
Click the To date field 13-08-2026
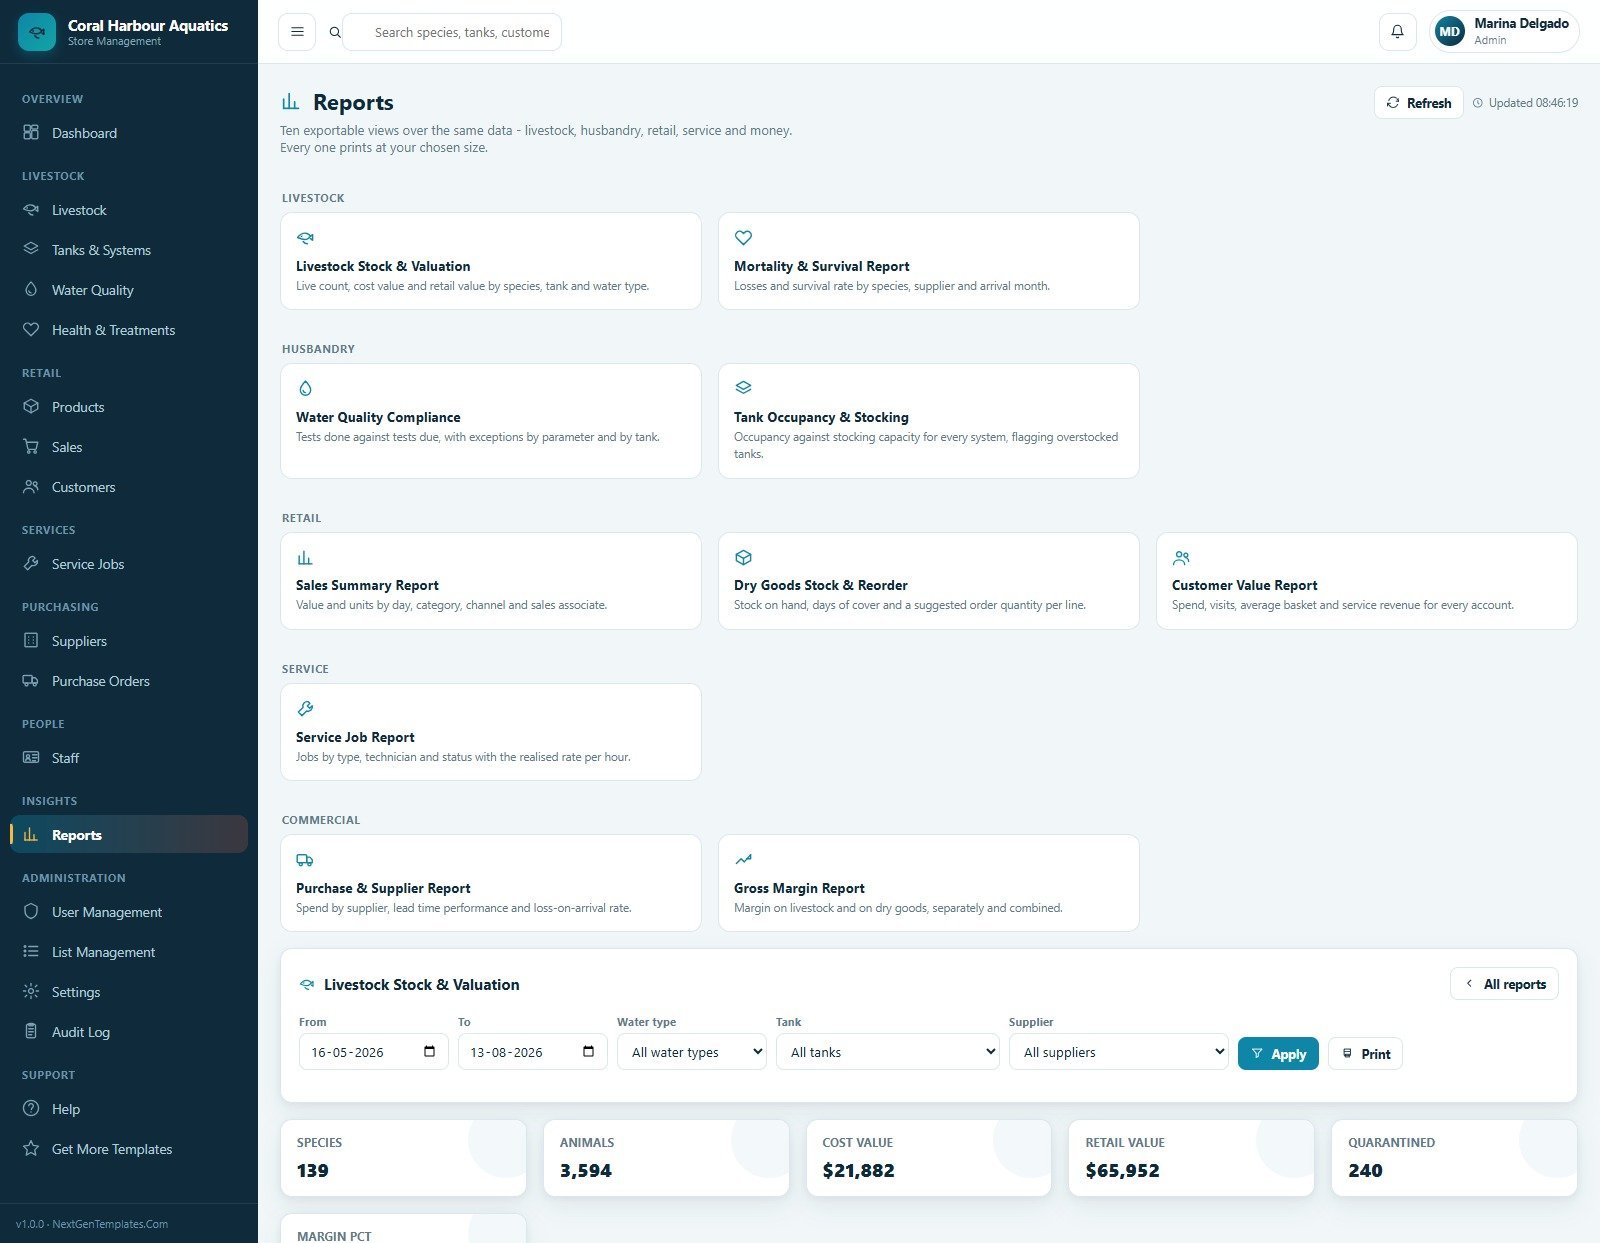click(532, 1051)
